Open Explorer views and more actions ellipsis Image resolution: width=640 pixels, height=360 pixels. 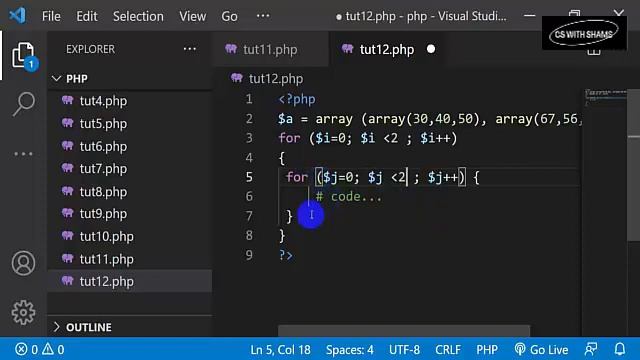[190, 49]
